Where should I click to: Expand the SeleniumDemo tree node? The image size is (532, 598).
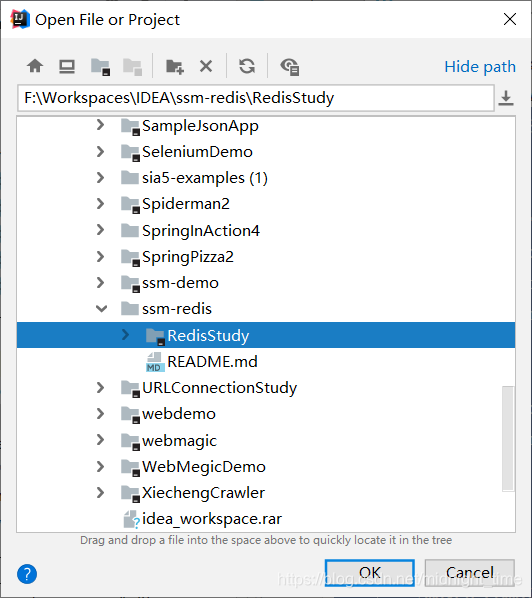pyautogui.click(x=100, y=151)
